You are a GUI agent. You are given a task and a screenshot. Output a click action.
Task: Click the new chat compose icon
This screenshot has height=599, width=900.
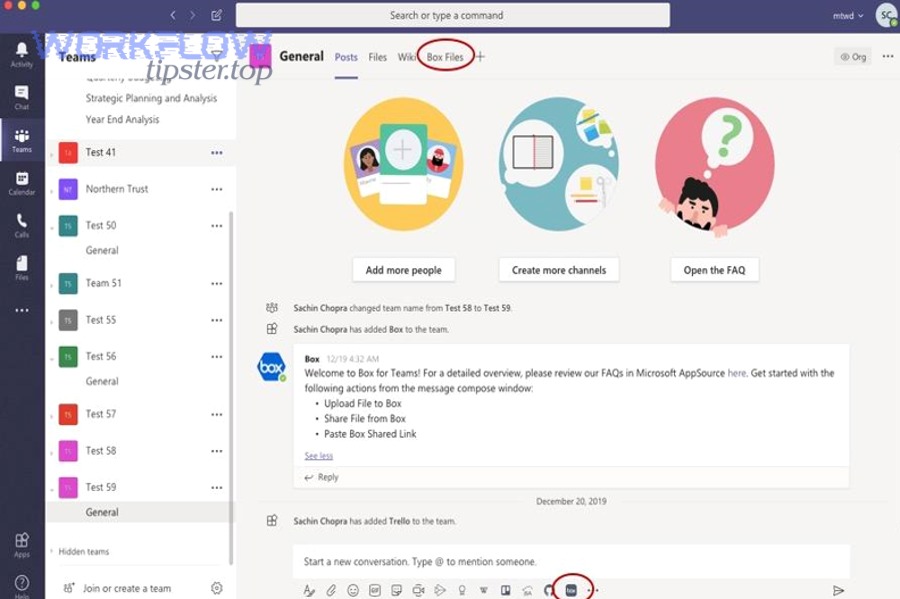coord(216,15)
